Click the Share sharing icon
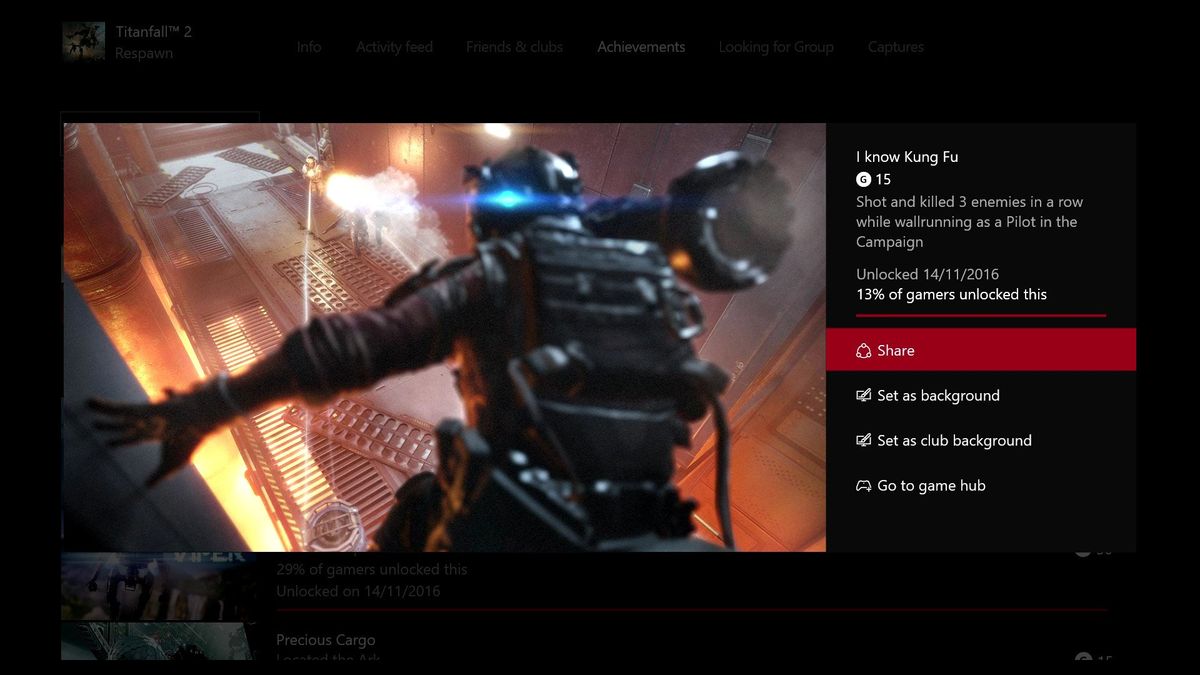This screenshot has width=1200, height=675. click(x=862, y=350)
